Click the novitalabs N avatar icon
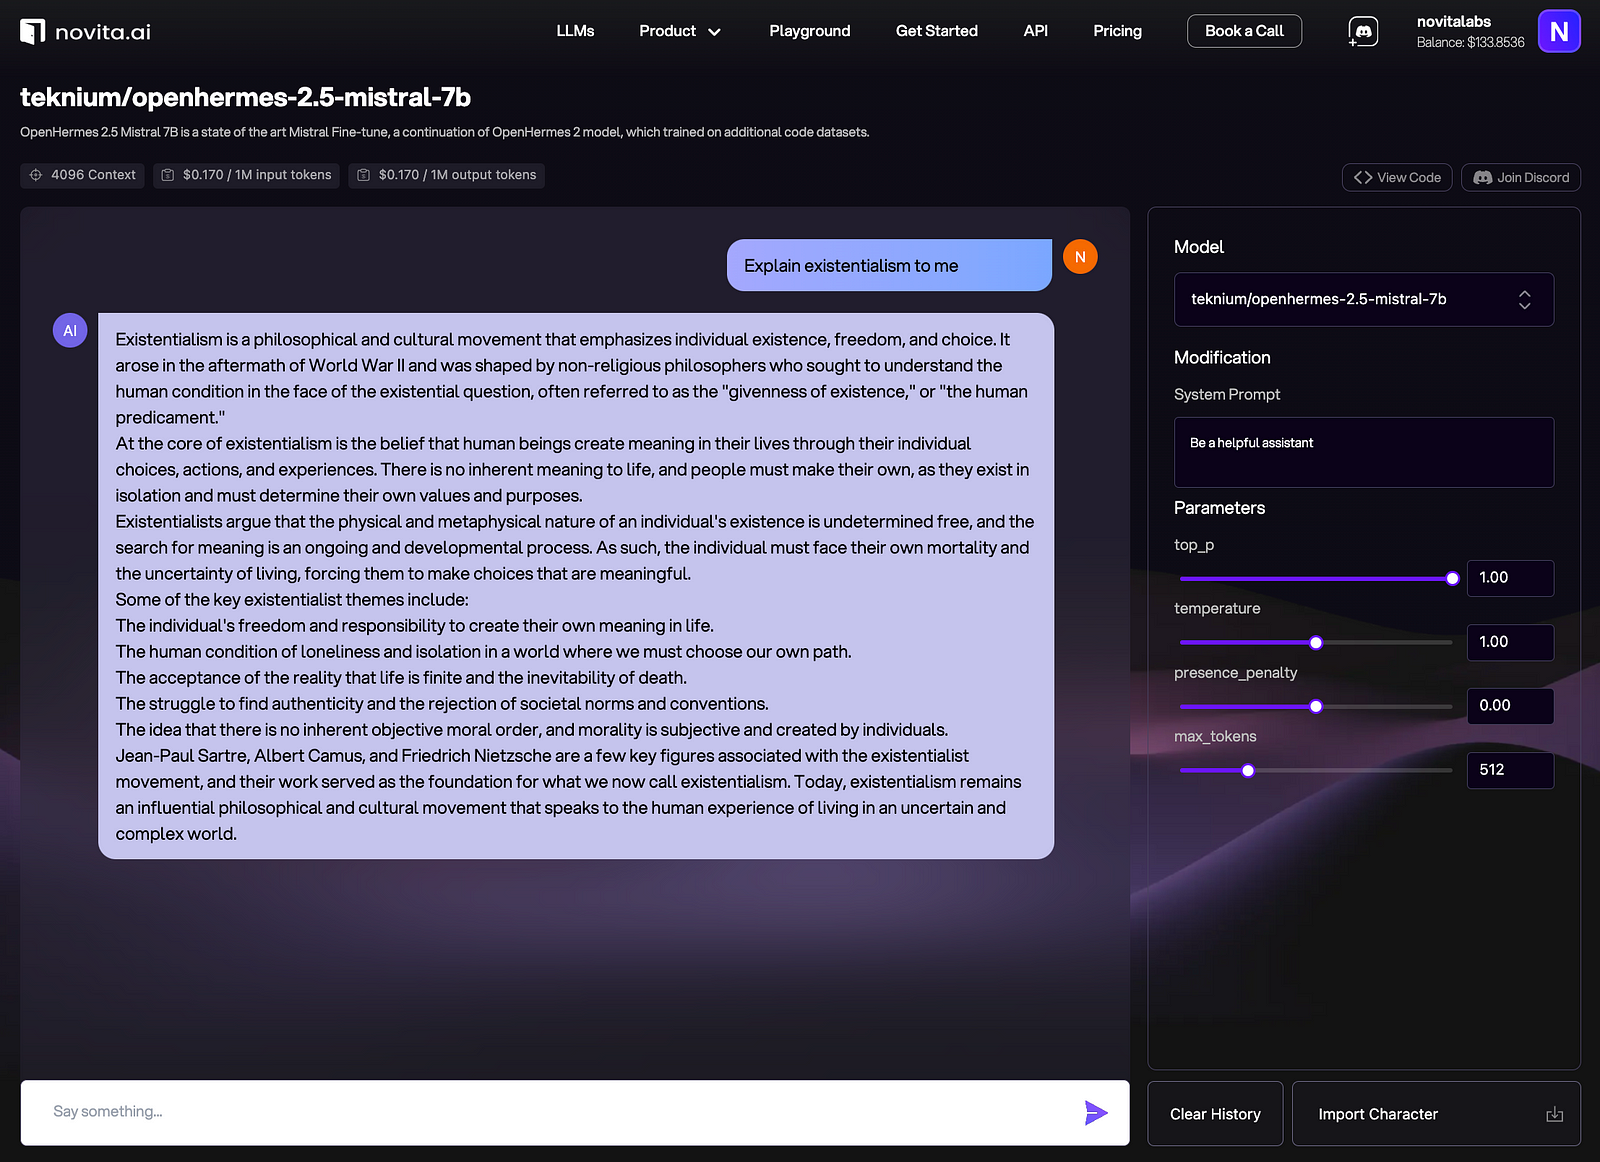 1558,31
